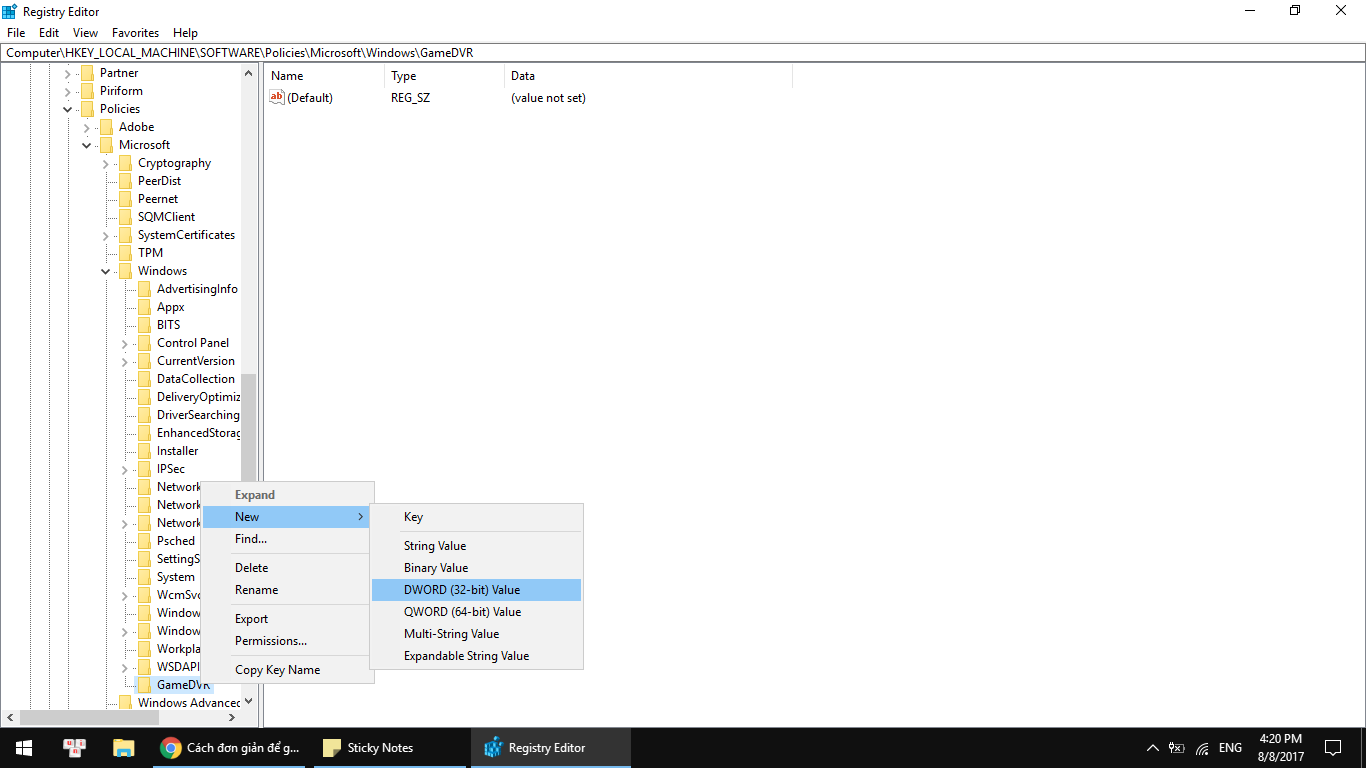Click the Windows Start button
Image resolution: width=1366 pixels, height=768 pixels.
pyautogui.click(x=22, y=747)
